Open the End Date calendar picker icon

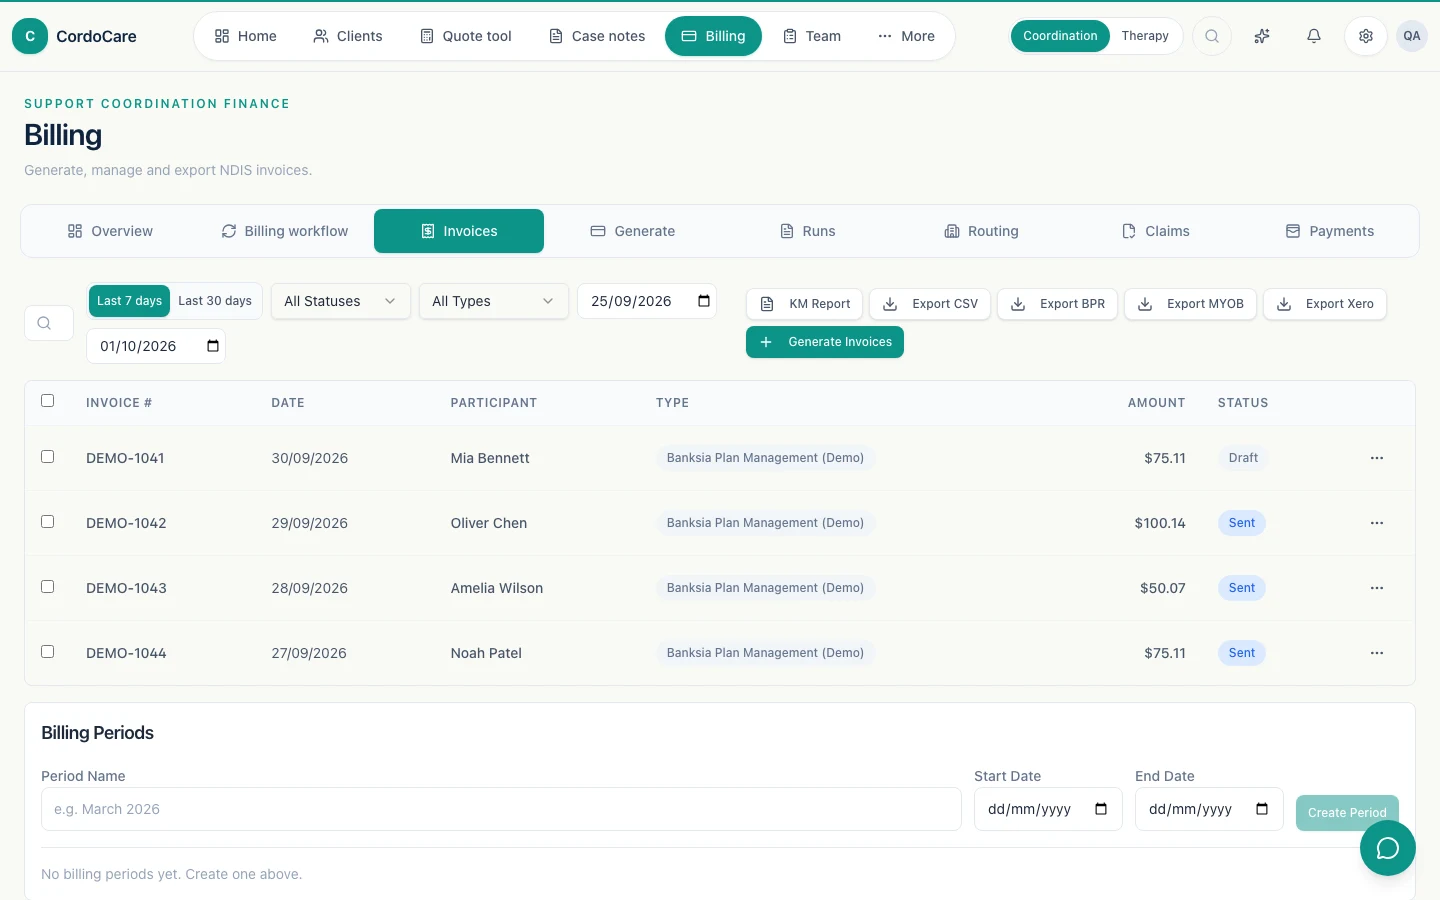tap(1262, 809)
